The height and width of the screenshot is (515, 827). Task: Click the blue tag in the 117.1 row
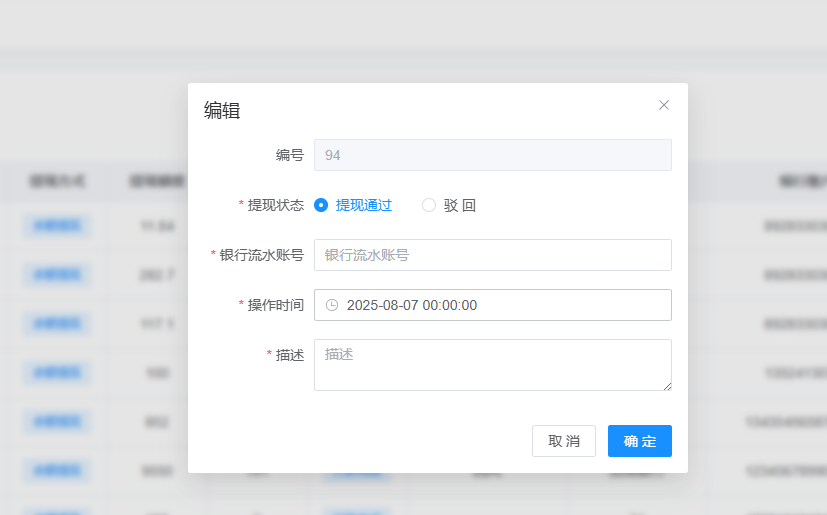(x=57, y=323)
